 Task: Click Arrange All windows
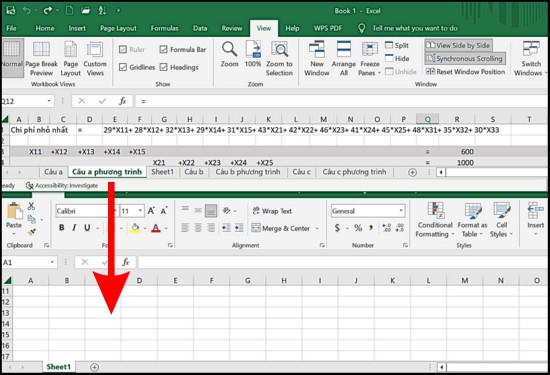[x=344, y=58]
